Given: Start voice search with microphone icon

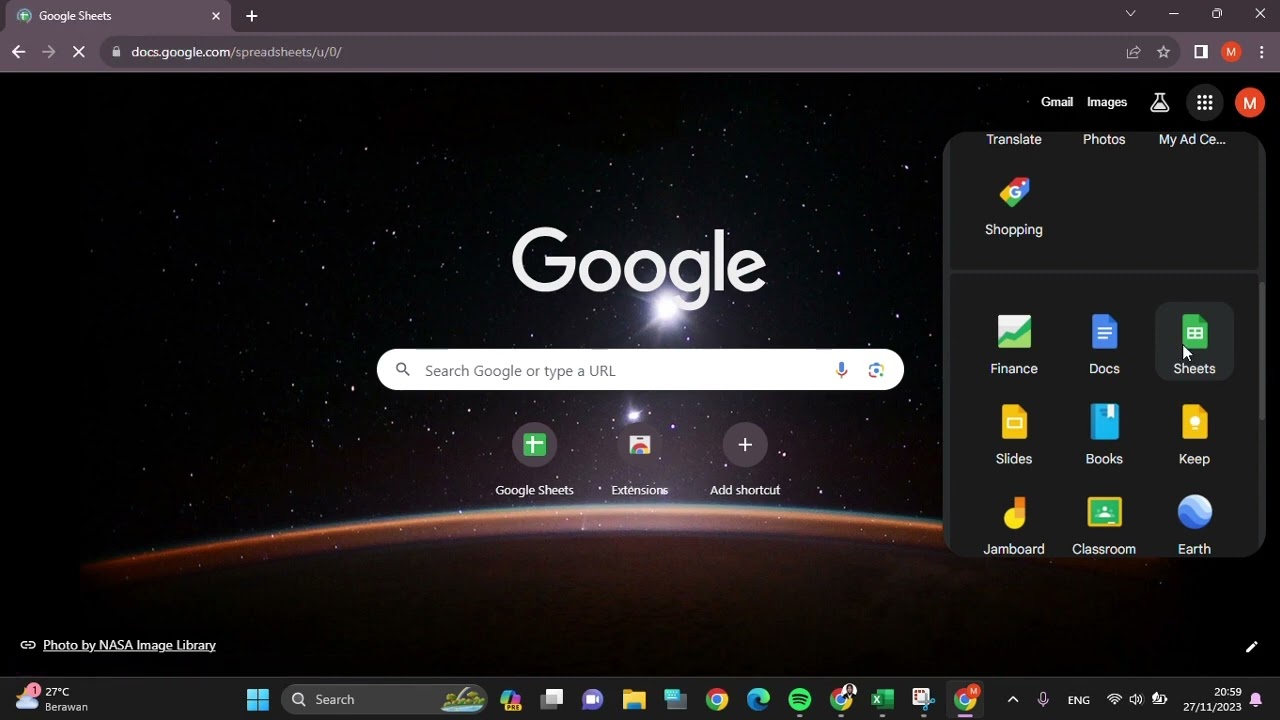Looking at the screenshot, I should click(841, 370).
